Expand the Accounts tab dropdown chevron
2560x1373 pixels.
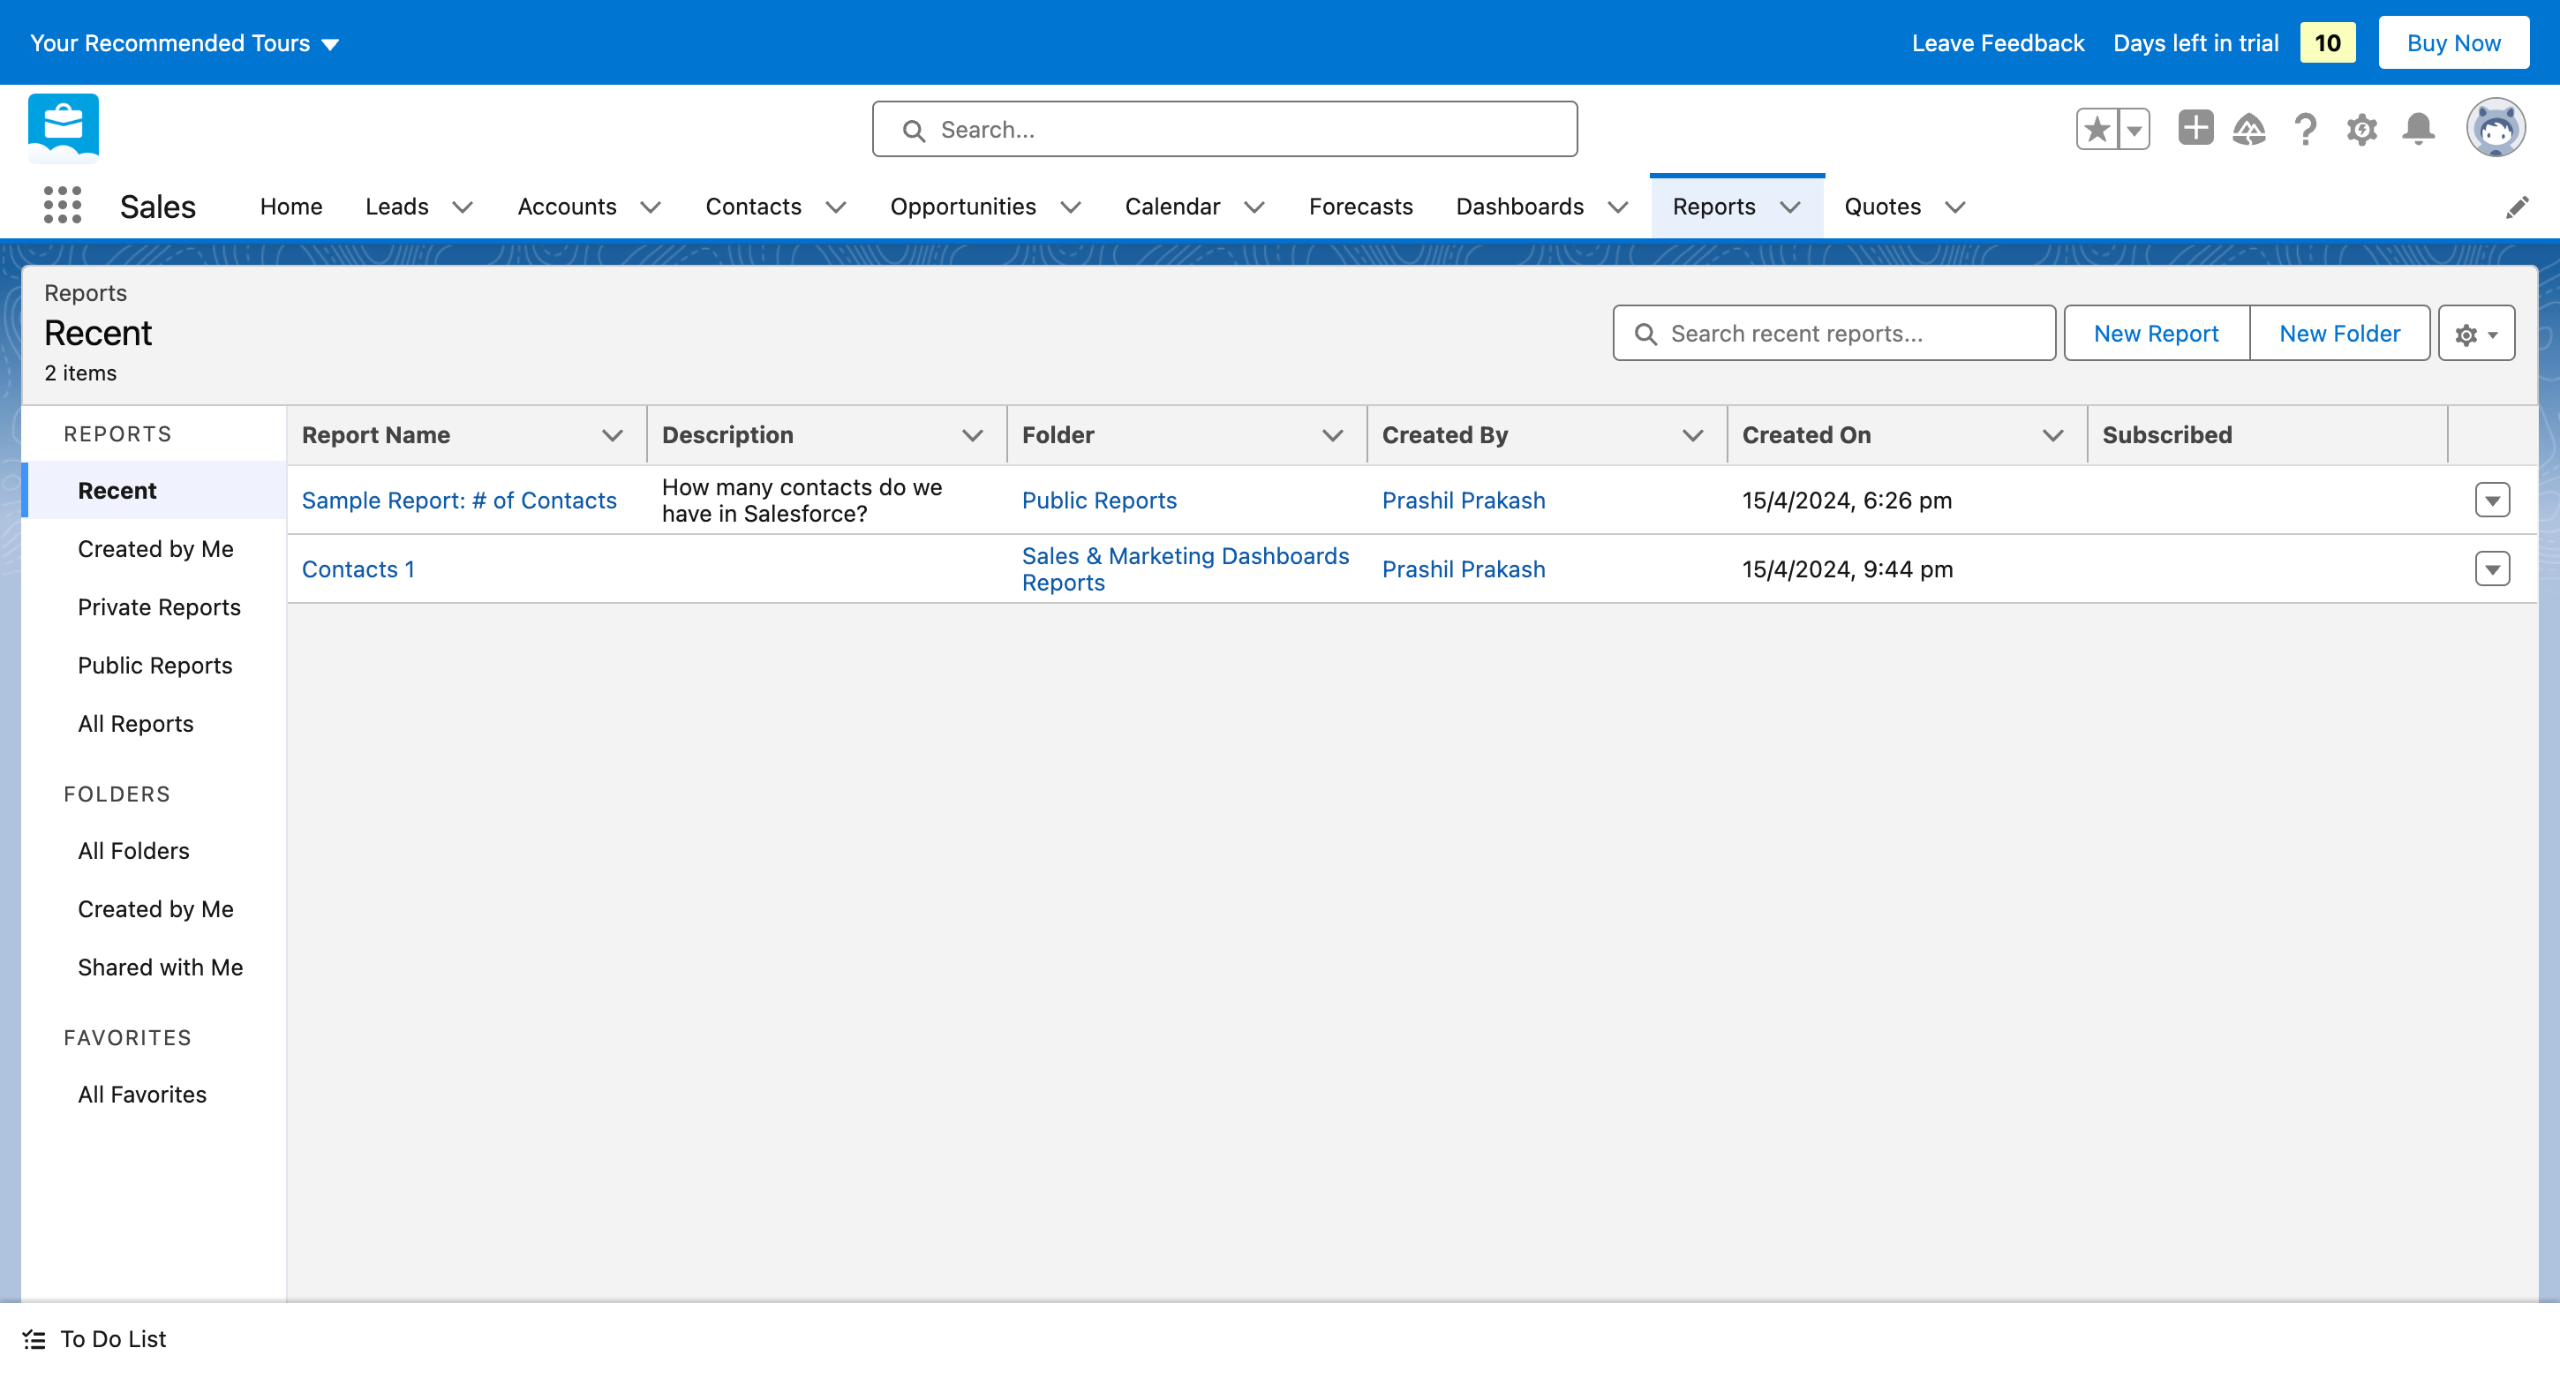(650, 207)
